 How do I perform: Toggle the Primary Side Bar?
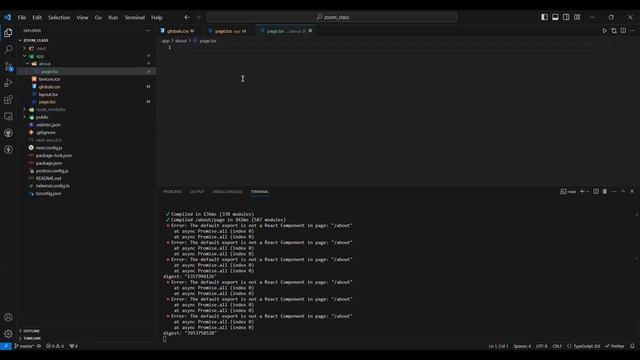(x=544, y=17)
